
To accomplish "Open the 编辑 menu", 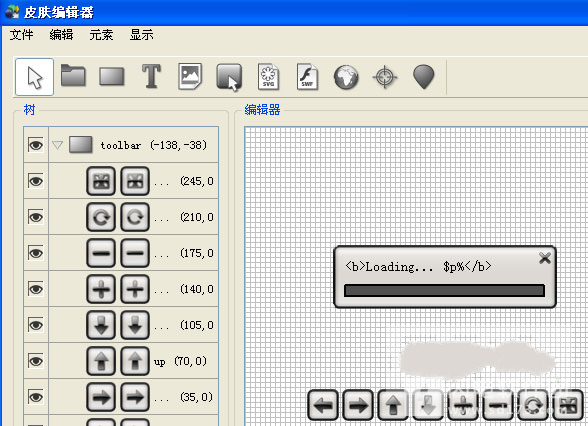I will coord(61,35).
